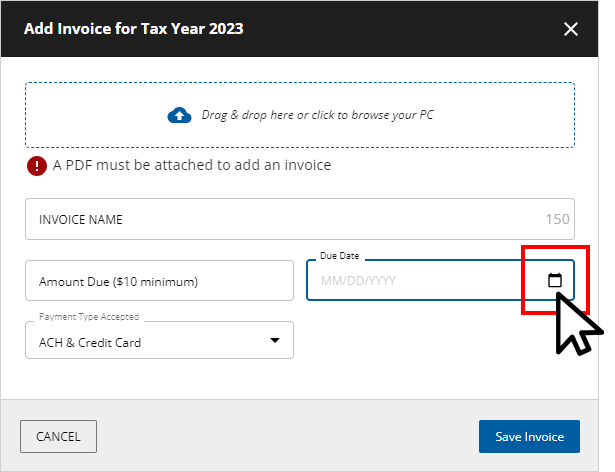This screenshot has height=472, width=615.
Task: Close the Add Invoice dialog
Action: point(571,29)
